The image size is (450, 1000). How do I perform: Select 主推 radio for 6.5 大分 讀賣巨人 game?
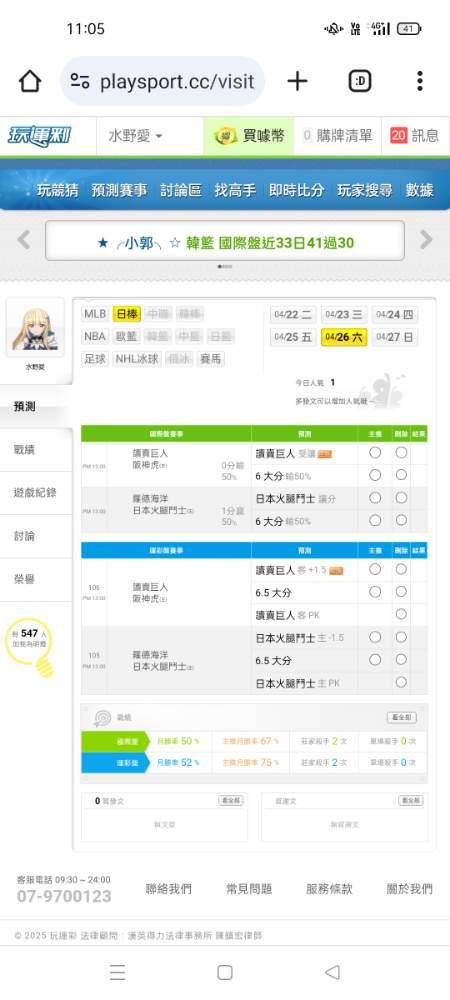click(375, 592)
